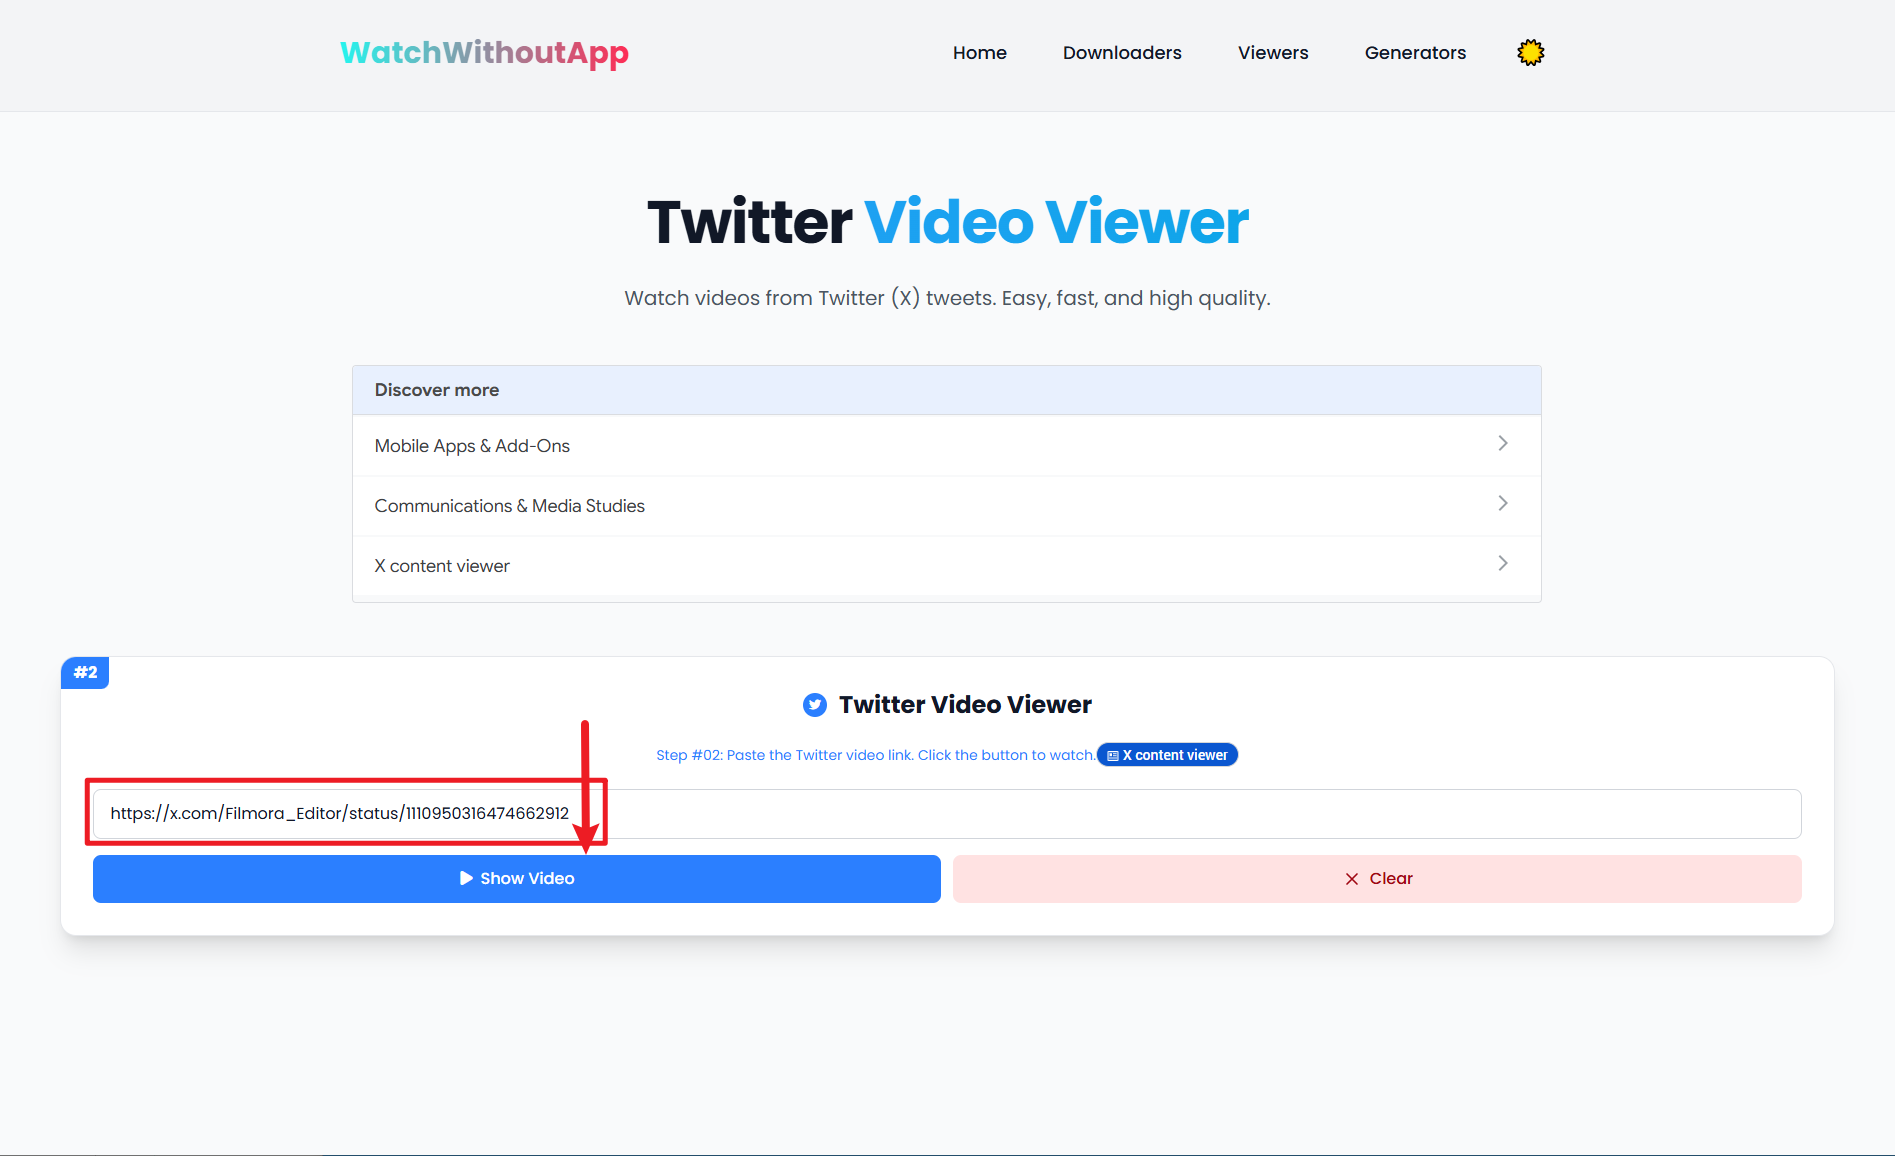
Task: Open the Viewers menu
Action: 1273,53
